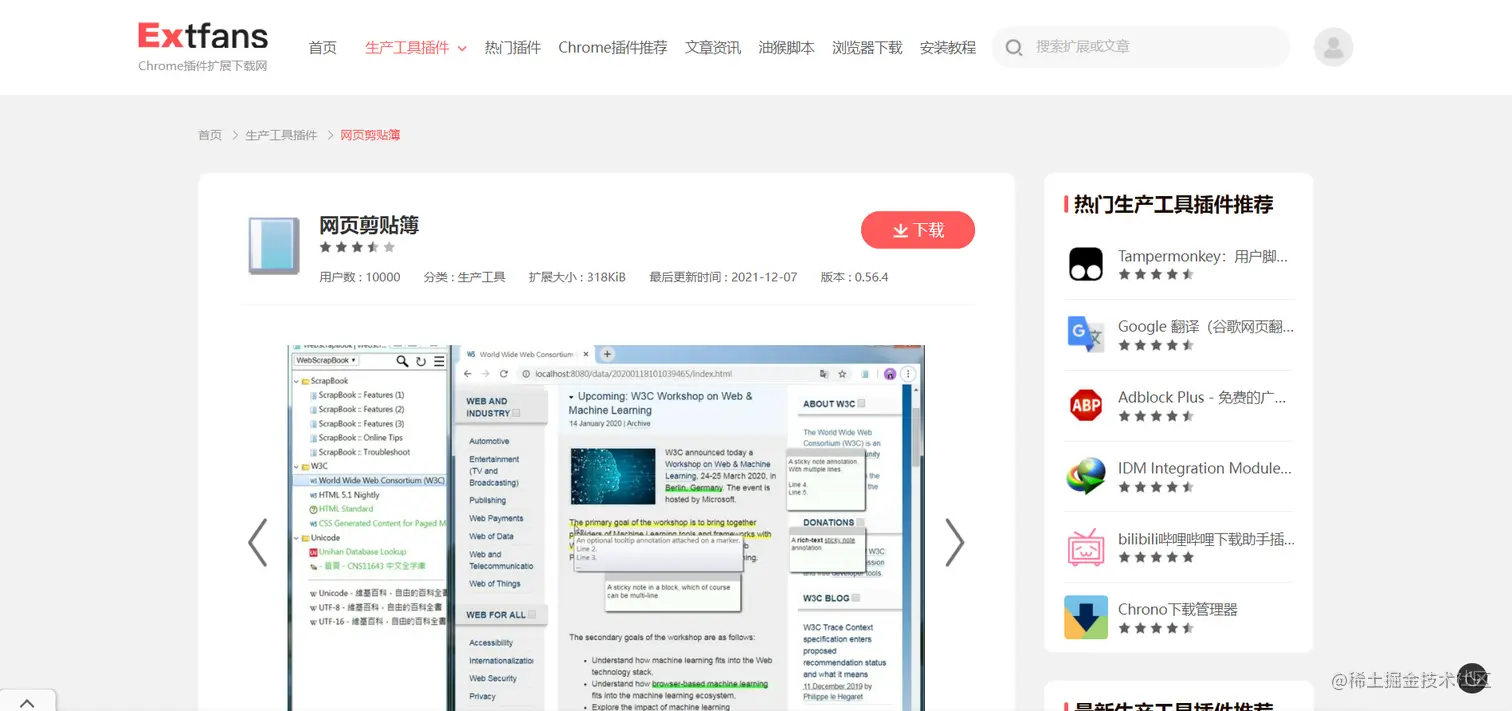This screenshot has width=1512, height=711.
Task: Click the search magnifier icon
Action: pyautogui.click(x=1014, y=48)
